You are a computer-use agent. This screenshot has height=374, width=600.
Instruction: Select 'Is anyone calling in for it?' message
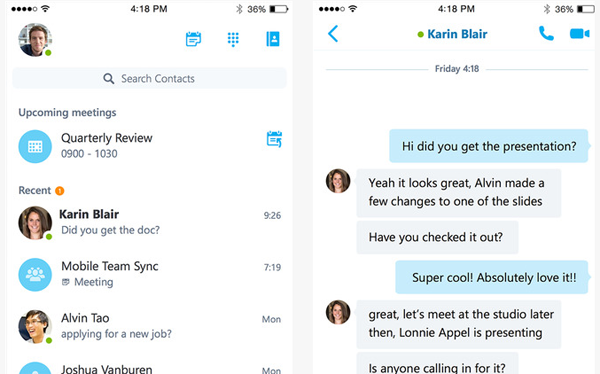pyautogui.click(x=437, y=364)
